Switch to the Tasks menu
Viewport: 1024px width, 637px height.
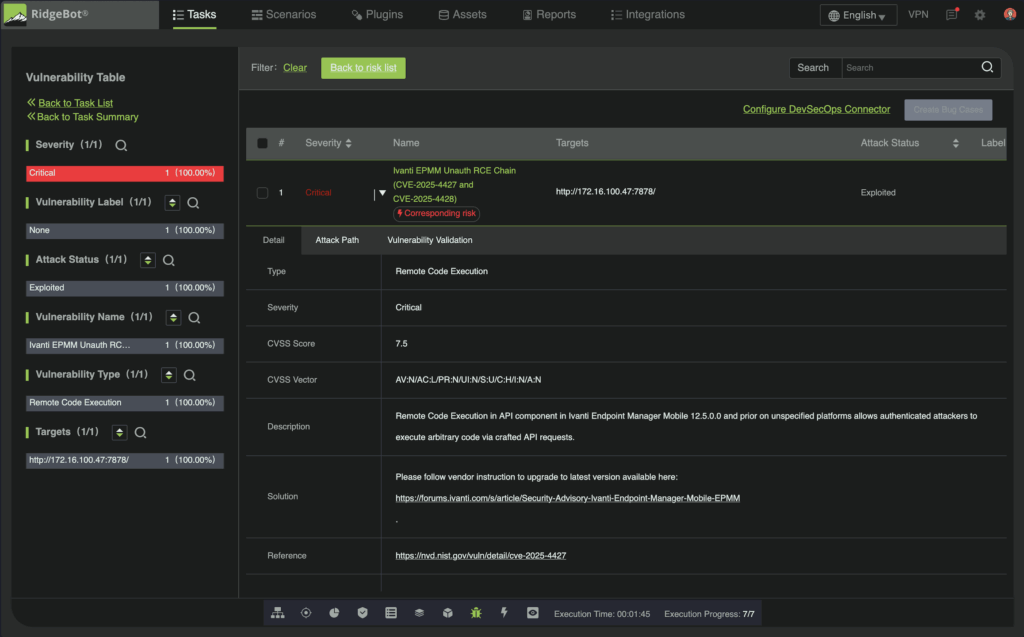coord(195,14)
